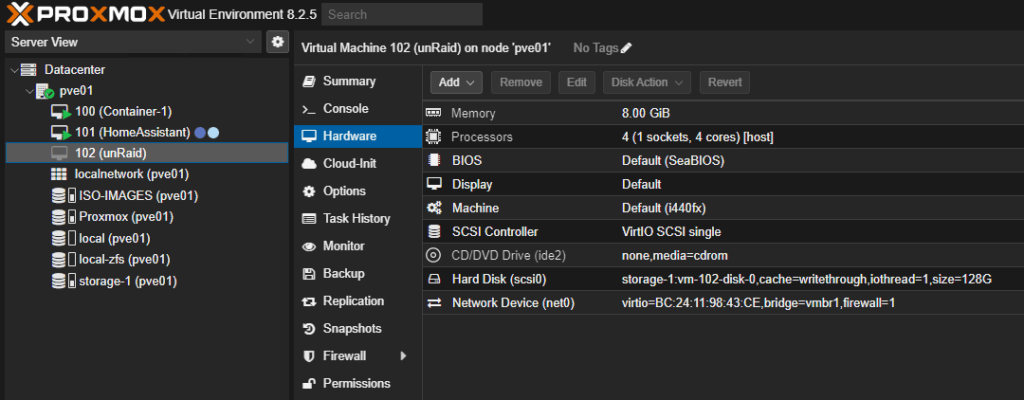The height and width of the screenshot is (400, 1024).
Task: Click the CD/DVD Drive disc icon
Action: point(434,255)
